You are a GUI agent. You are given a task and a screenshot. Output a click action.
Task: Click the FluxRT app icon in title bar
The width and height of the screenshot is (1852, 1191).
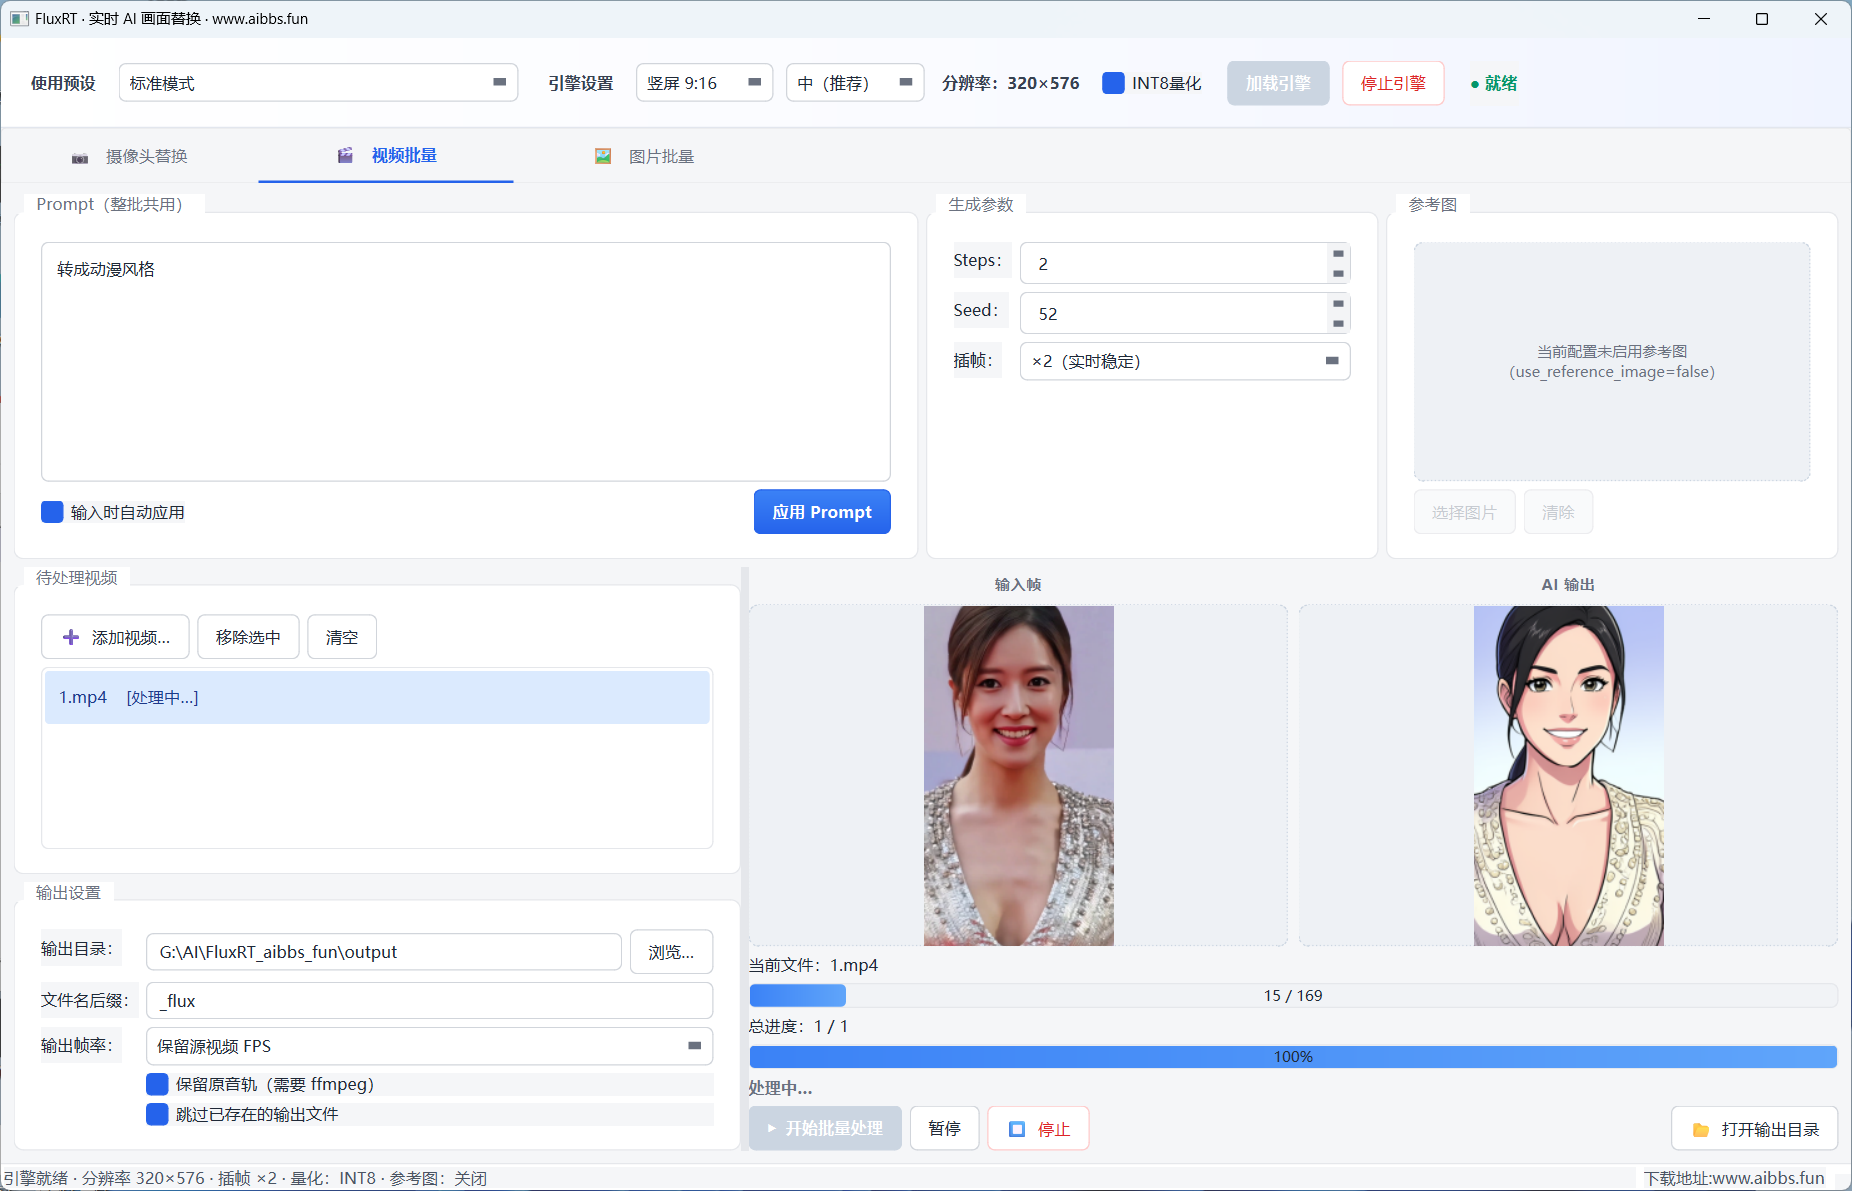[x=19, y=18]
